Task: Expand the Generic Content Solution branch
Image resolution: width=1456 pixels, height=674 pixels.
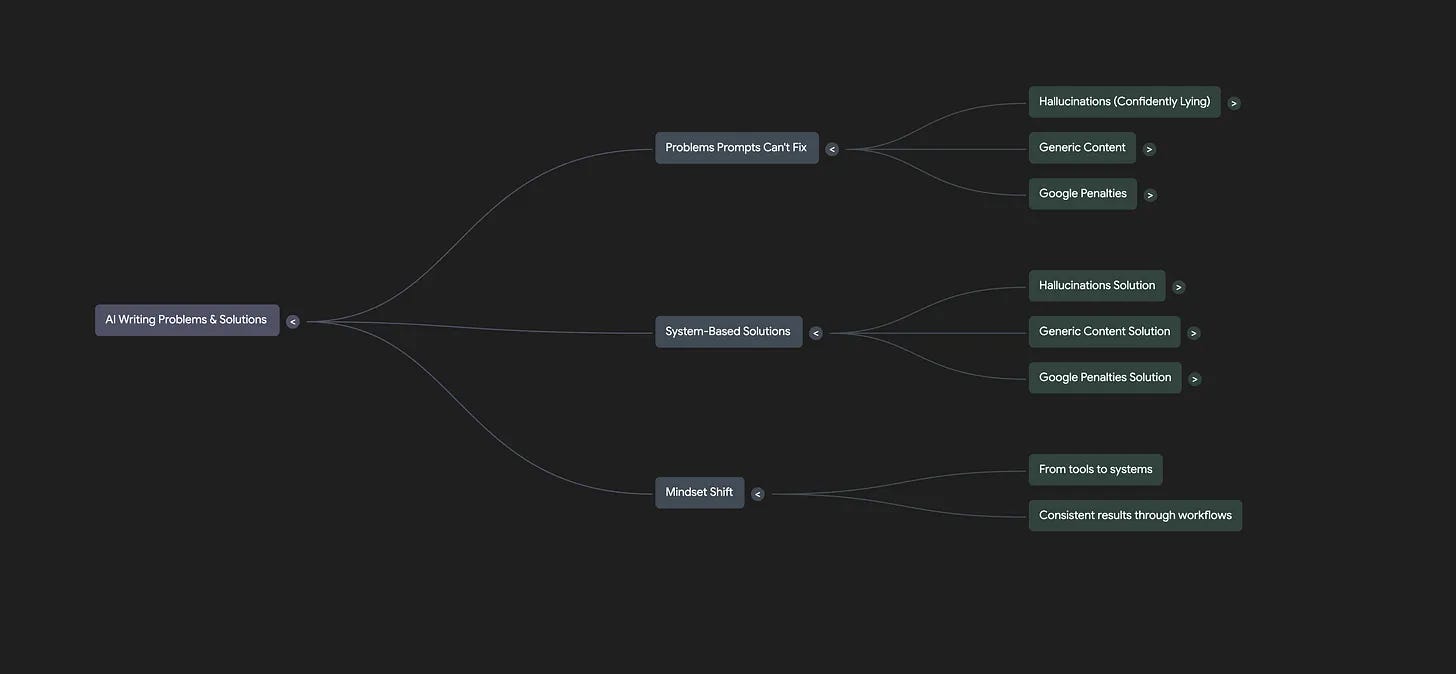Action: point(1193,332)
